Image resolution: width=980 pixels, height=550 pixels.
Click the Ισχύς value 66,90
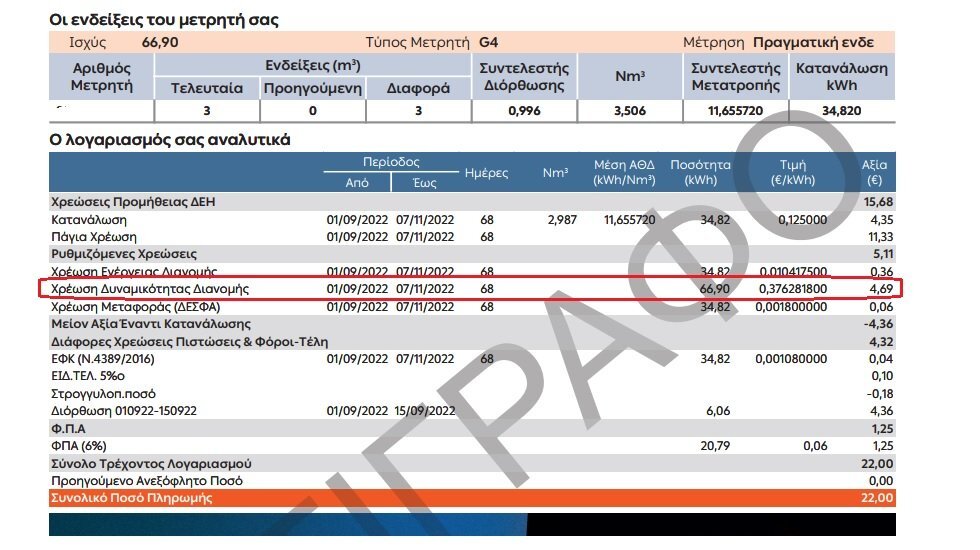tap(160, 42)
